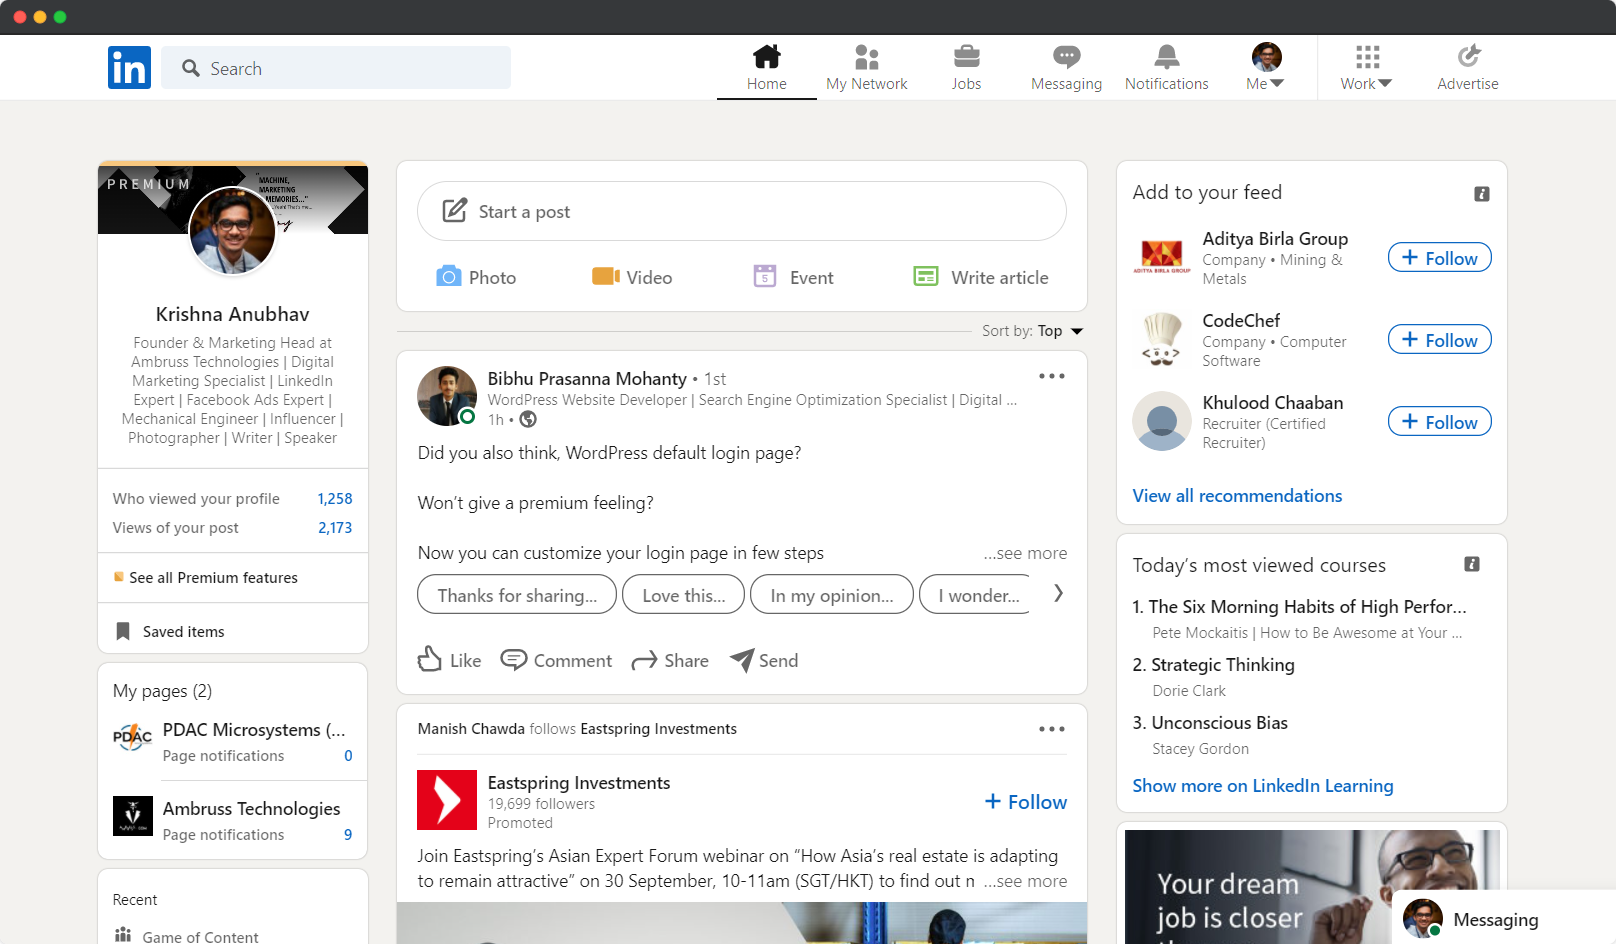Click the Photo camera icon
This screenshot has height=944, width=1616.
click(449, 277)
